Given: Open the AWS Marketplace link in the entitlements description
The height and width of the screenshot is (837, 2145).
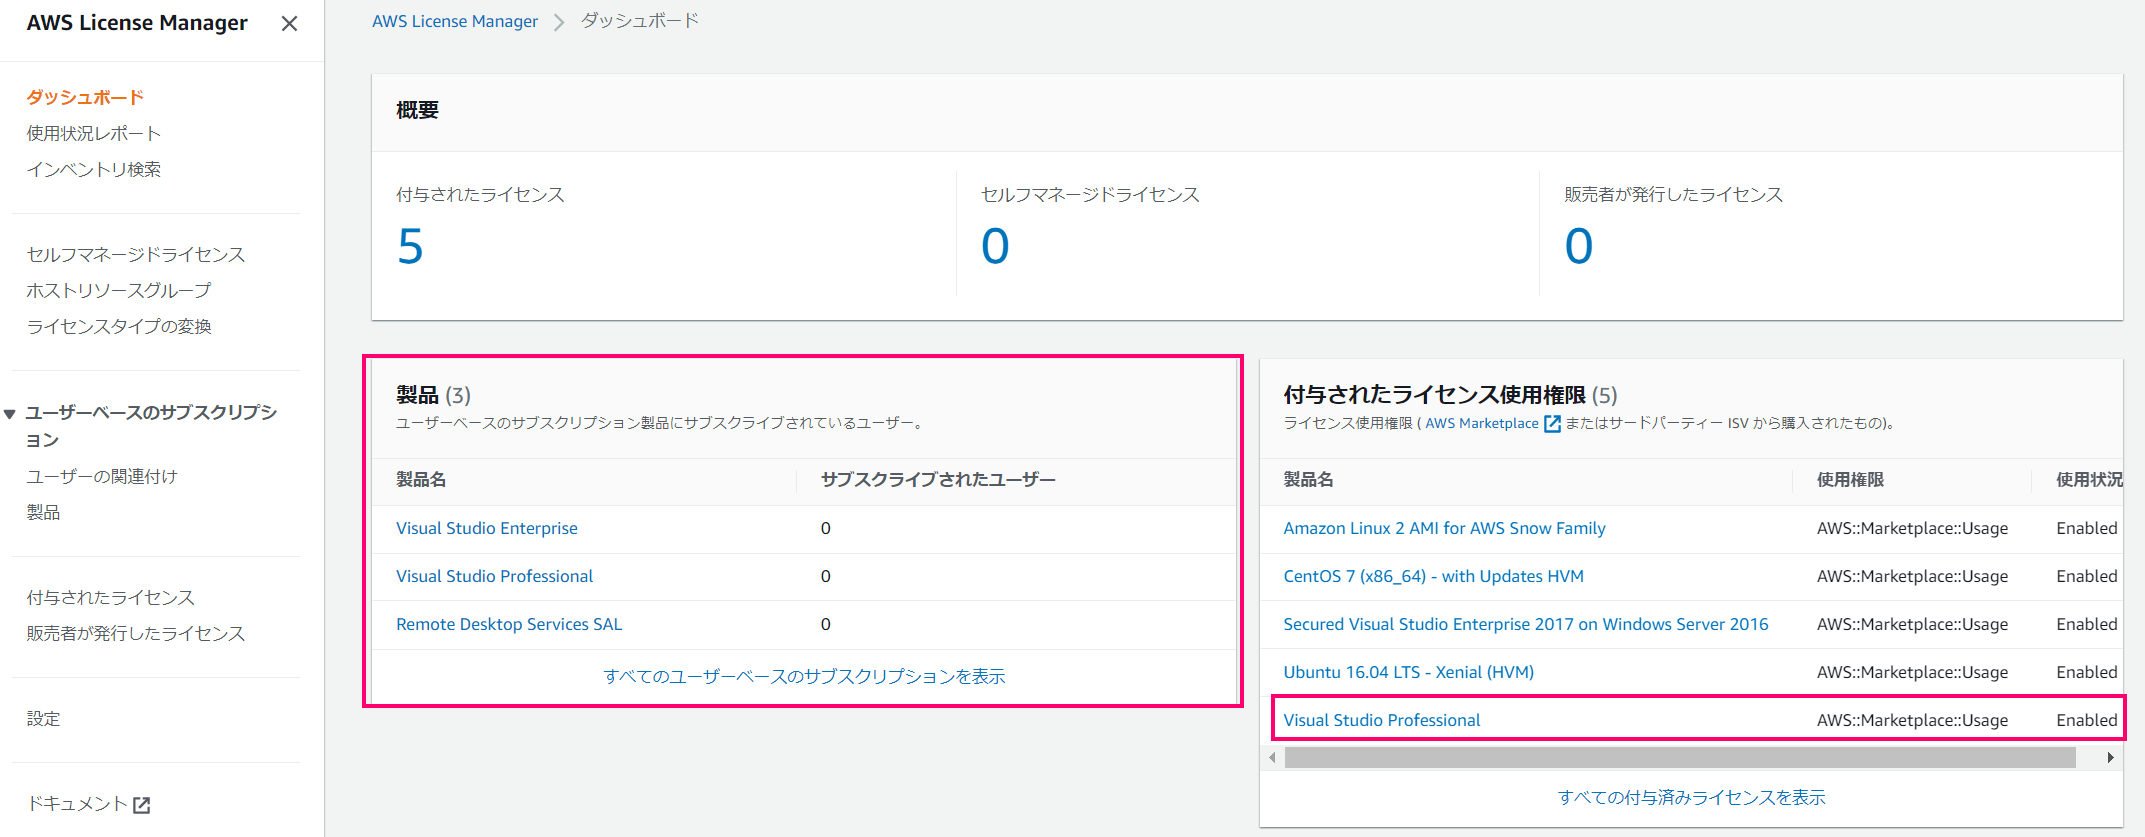Looking at the screenshot, I should (1482, 423).
